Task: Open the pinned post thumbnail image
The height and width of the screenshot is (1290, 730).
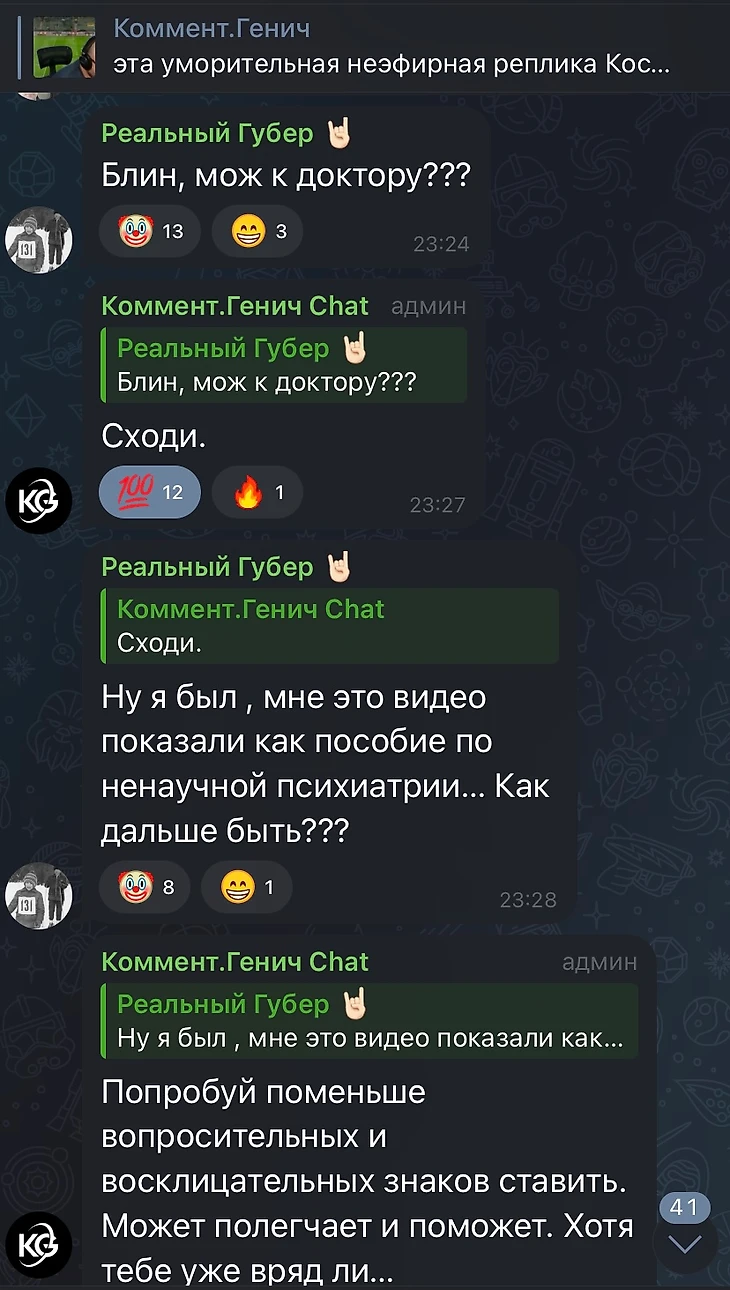Action: [65, 47]
